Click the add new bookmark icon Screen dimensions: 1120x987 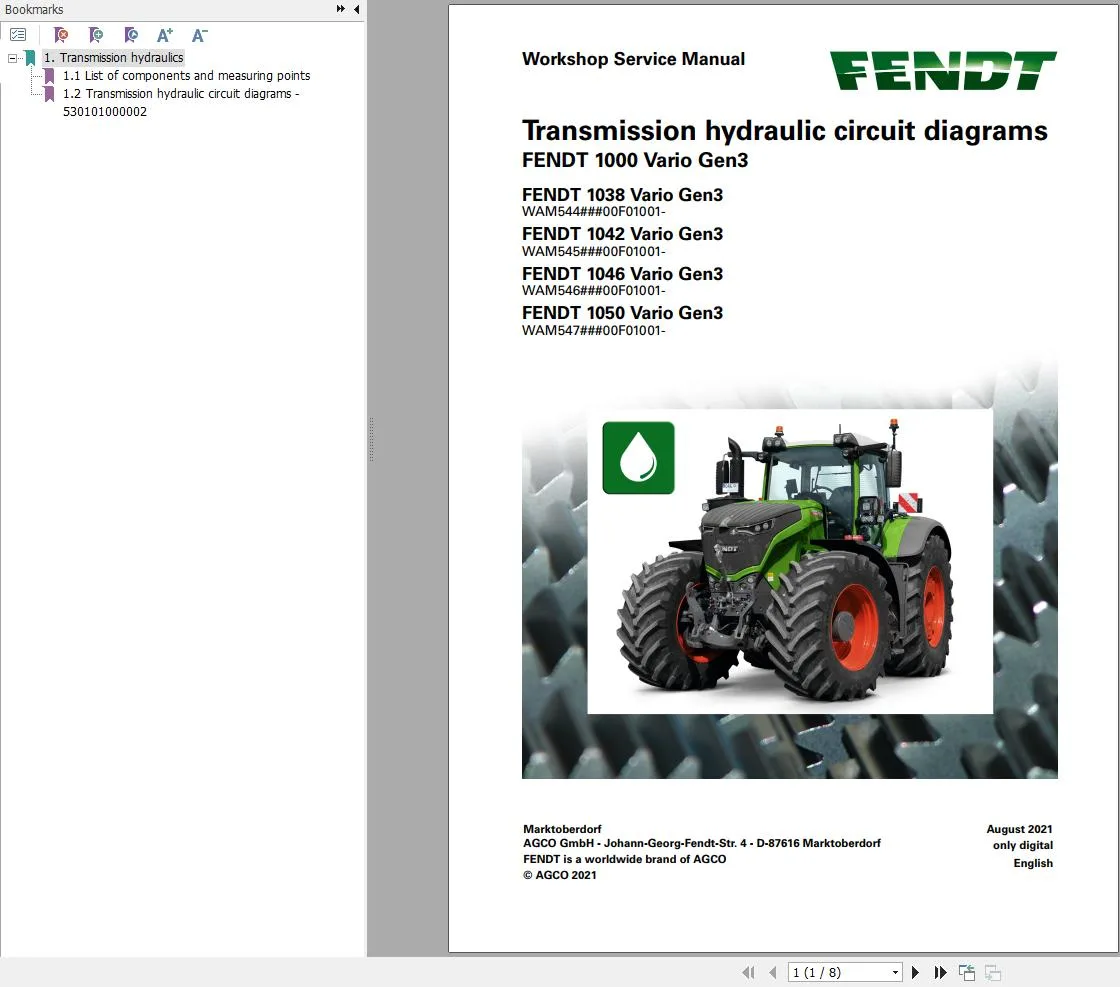click(x=96, y=34)
